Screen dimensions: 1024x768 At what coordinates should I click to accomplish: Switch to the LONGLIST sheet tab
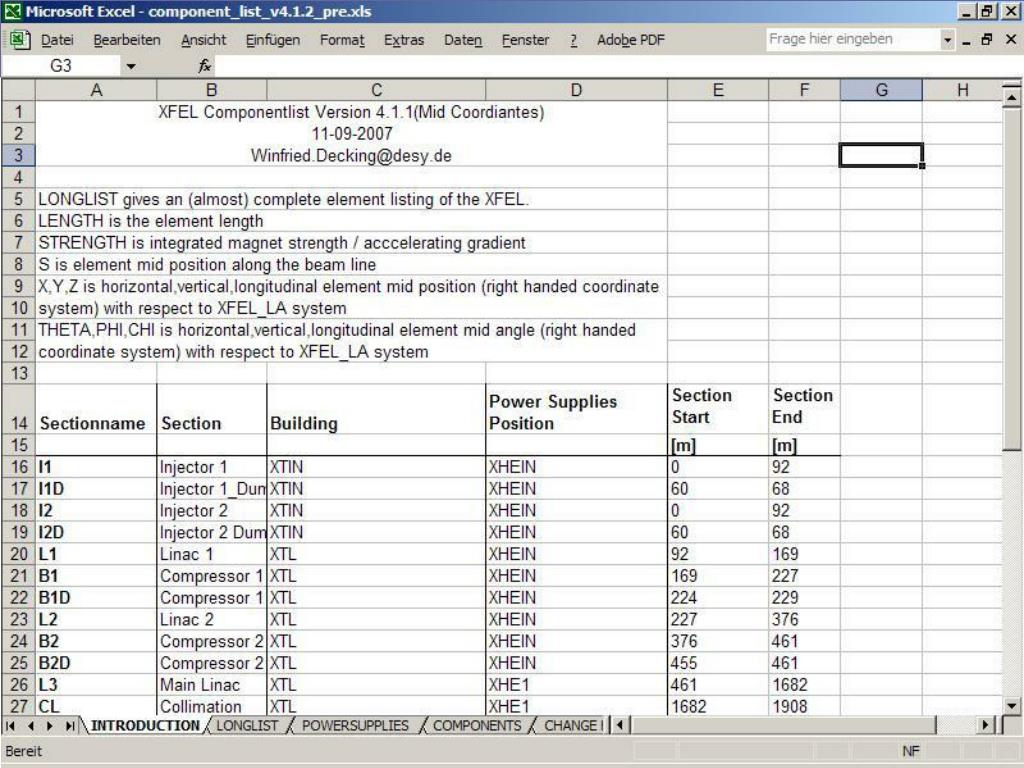(x=247, y=726)
